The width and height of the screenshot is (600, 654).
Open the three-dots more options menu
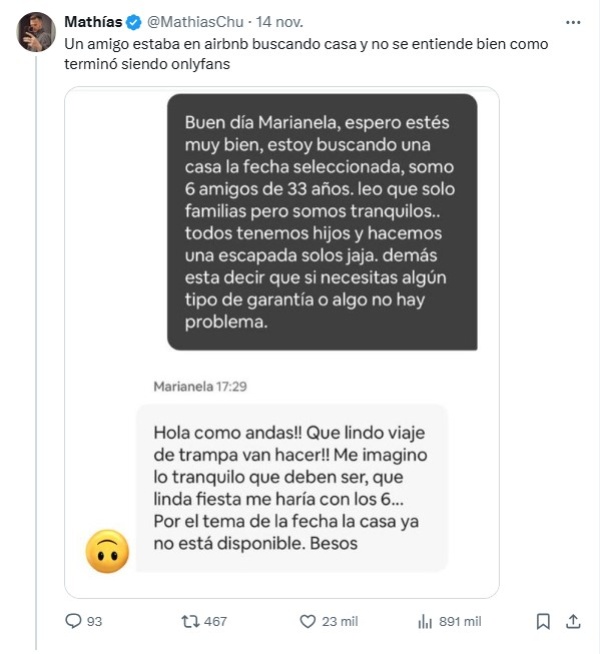(x=572, y=21)
